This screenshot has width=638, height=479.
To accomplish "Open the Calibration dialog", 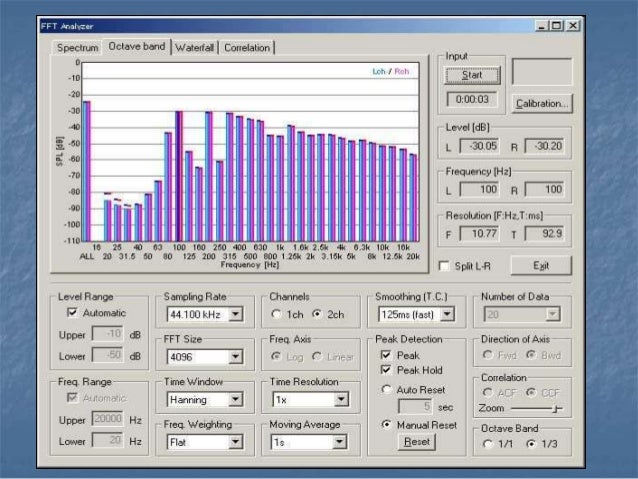I will coord(541,103).
